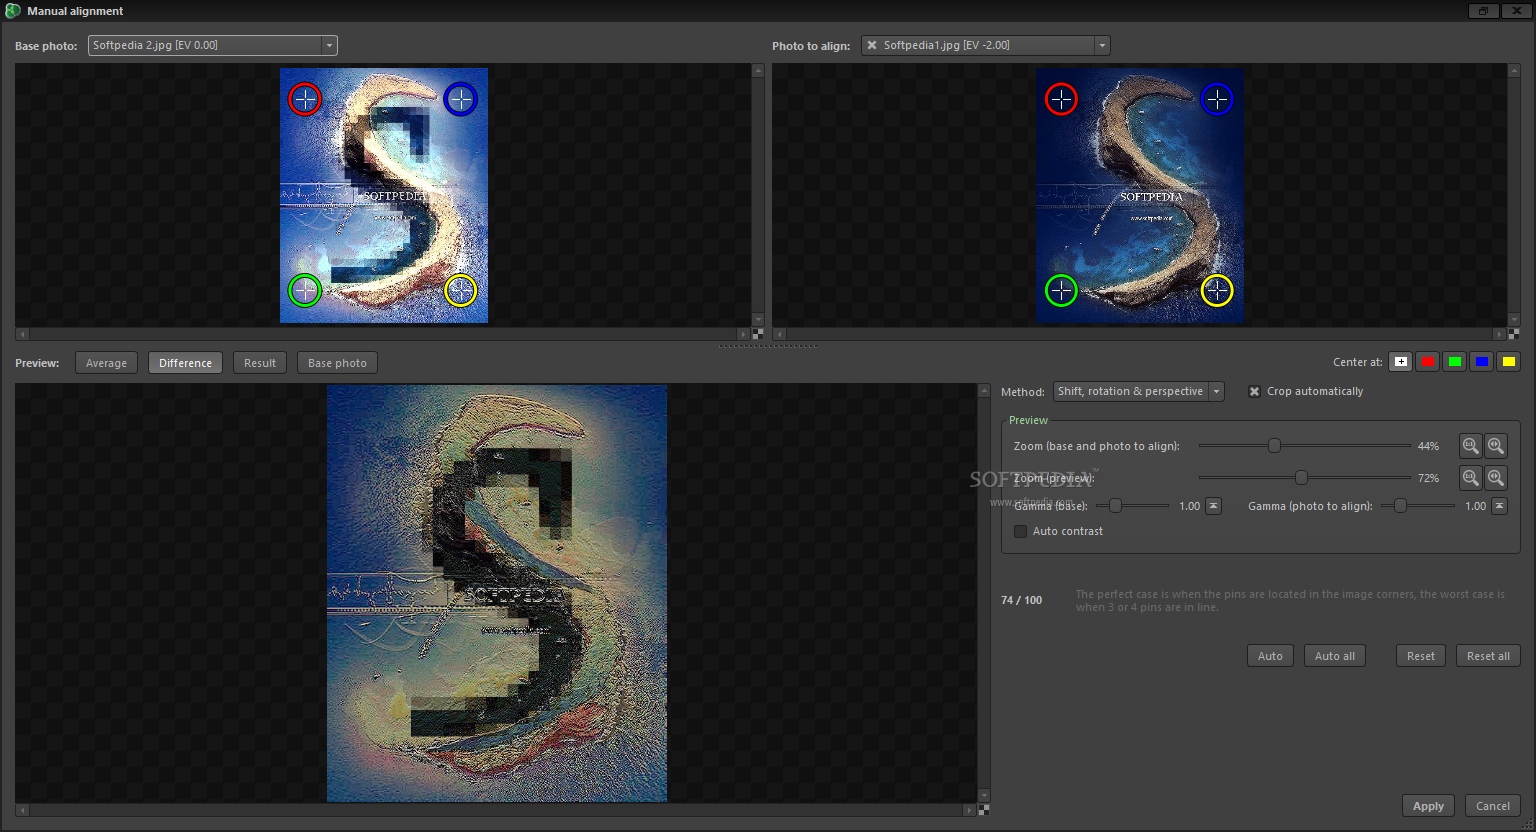This screenshot has width=1536, height=832.
Task: Click the app icon in the title bar
Action: (13, 11)
